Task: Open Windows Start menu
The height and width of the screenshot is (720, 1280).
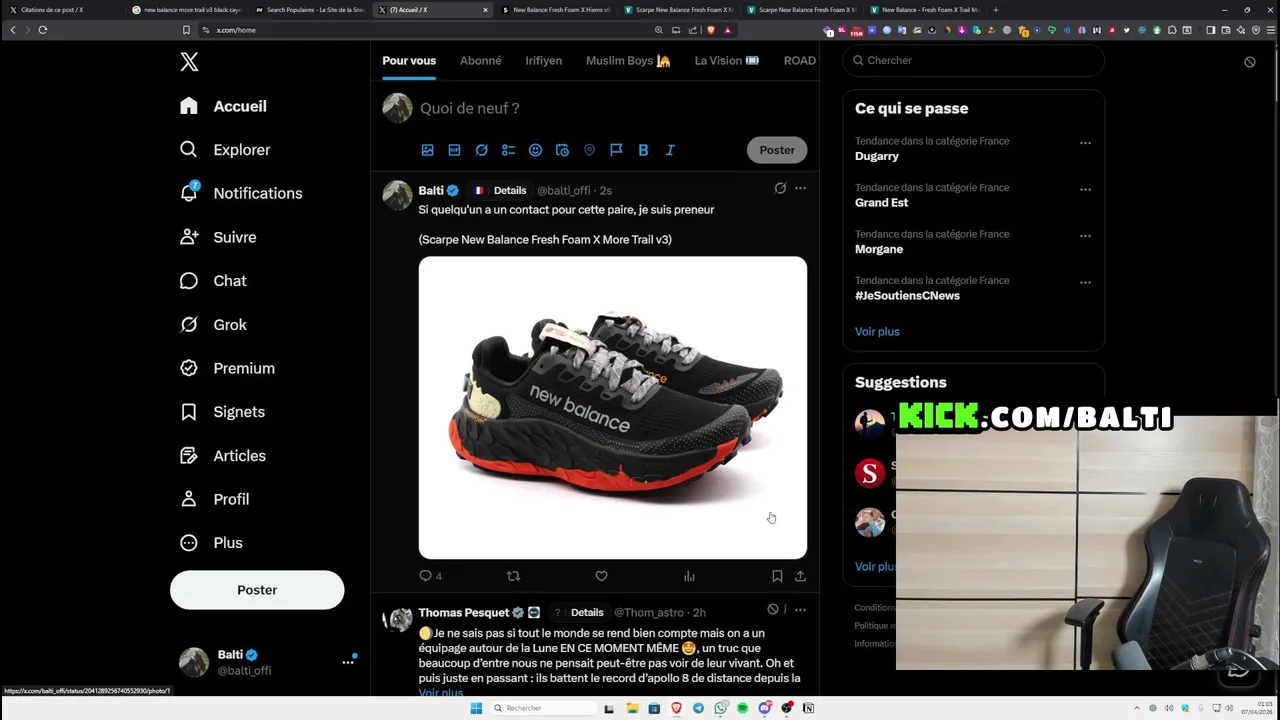Action: [x=476, y=708]
